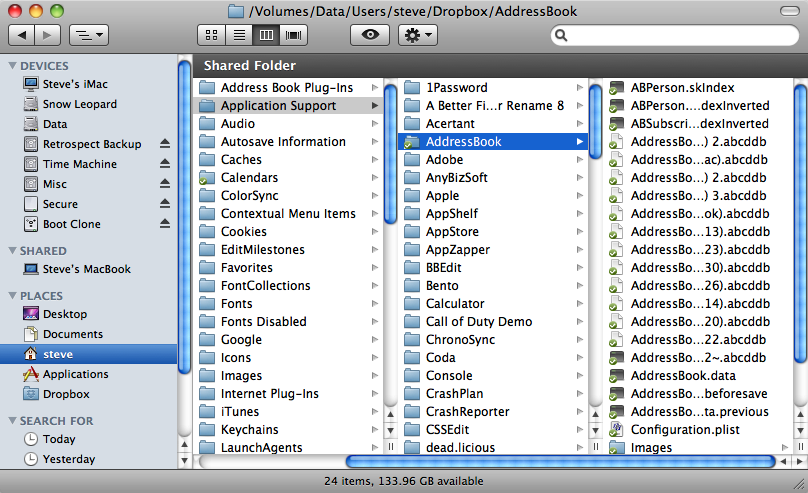The height and width of the screenshot is (493, 808).
Task: Select the AddressBo...beforesave file
Action: 698,394
